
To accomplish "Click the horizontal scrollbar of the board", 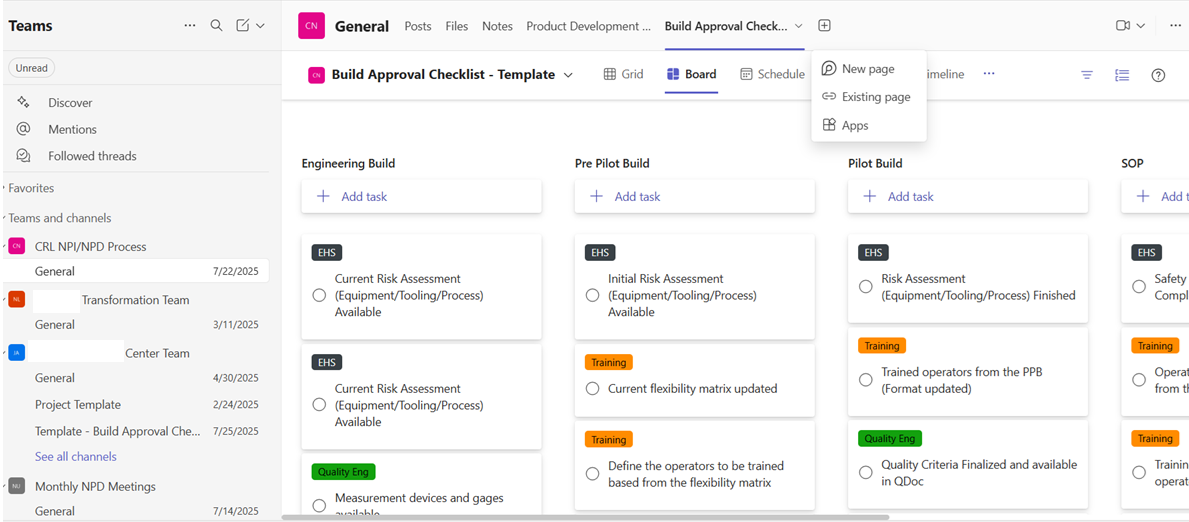I will (x=585, y=517).
